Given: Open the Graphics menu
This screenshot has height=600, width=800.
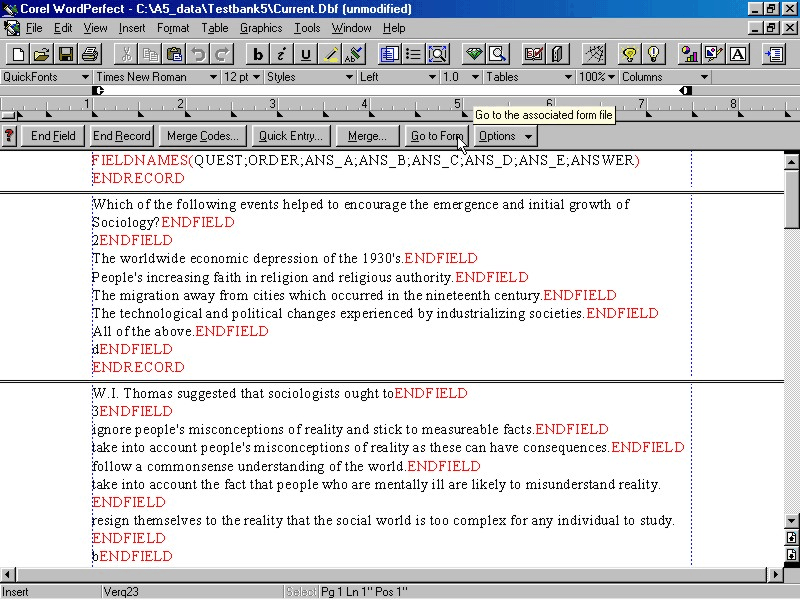Looking at the screenshot, I should tap(261, 28).
